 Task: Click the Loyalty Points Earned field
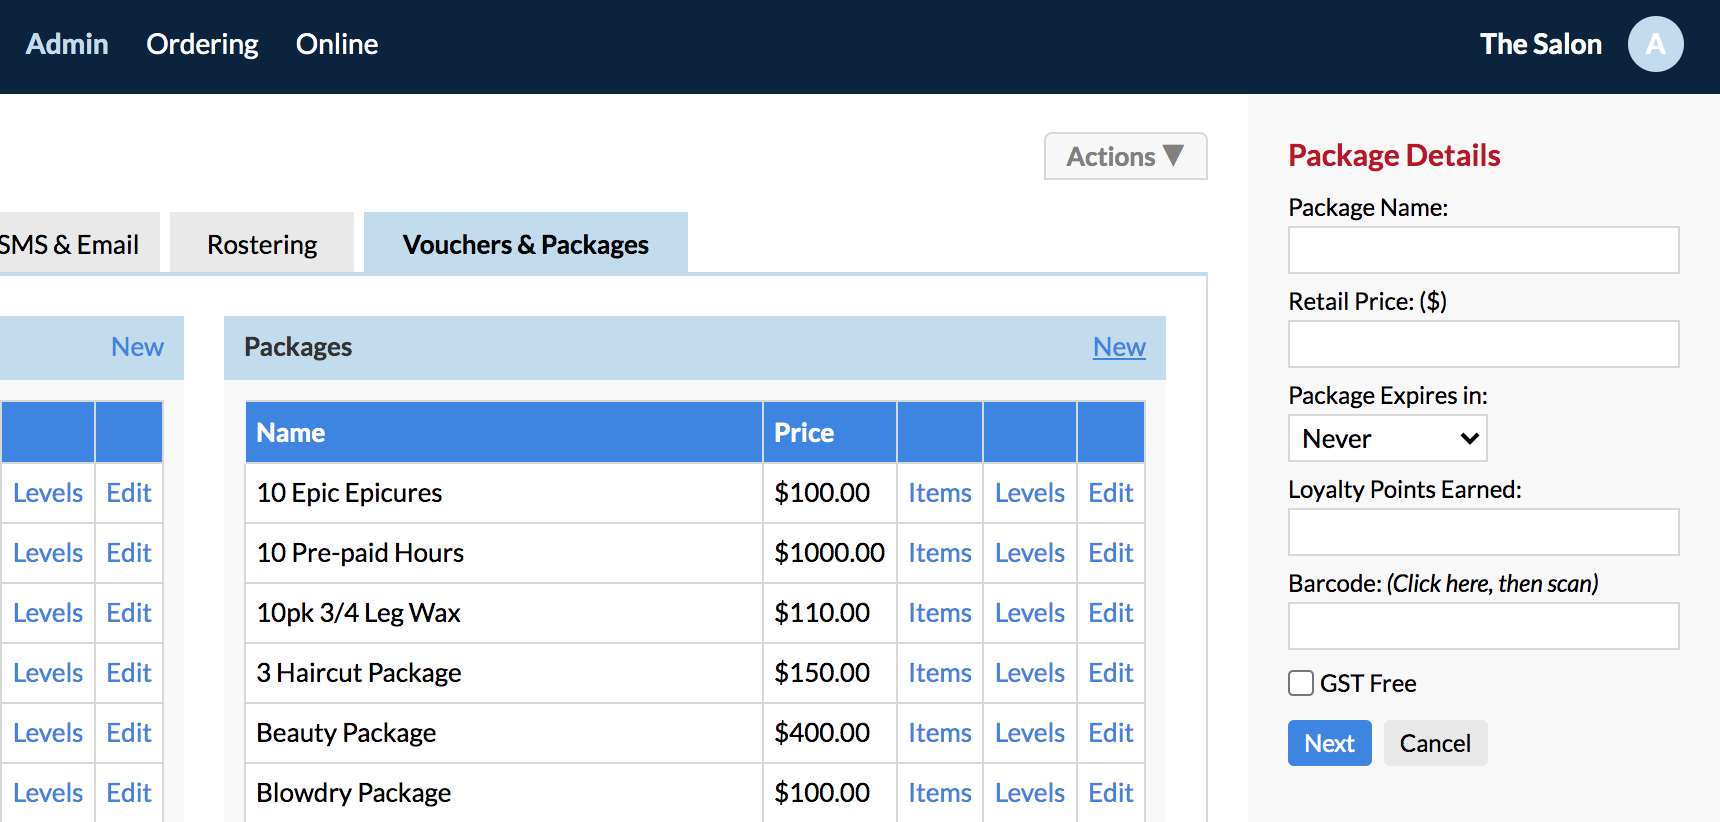[1483, 532]
